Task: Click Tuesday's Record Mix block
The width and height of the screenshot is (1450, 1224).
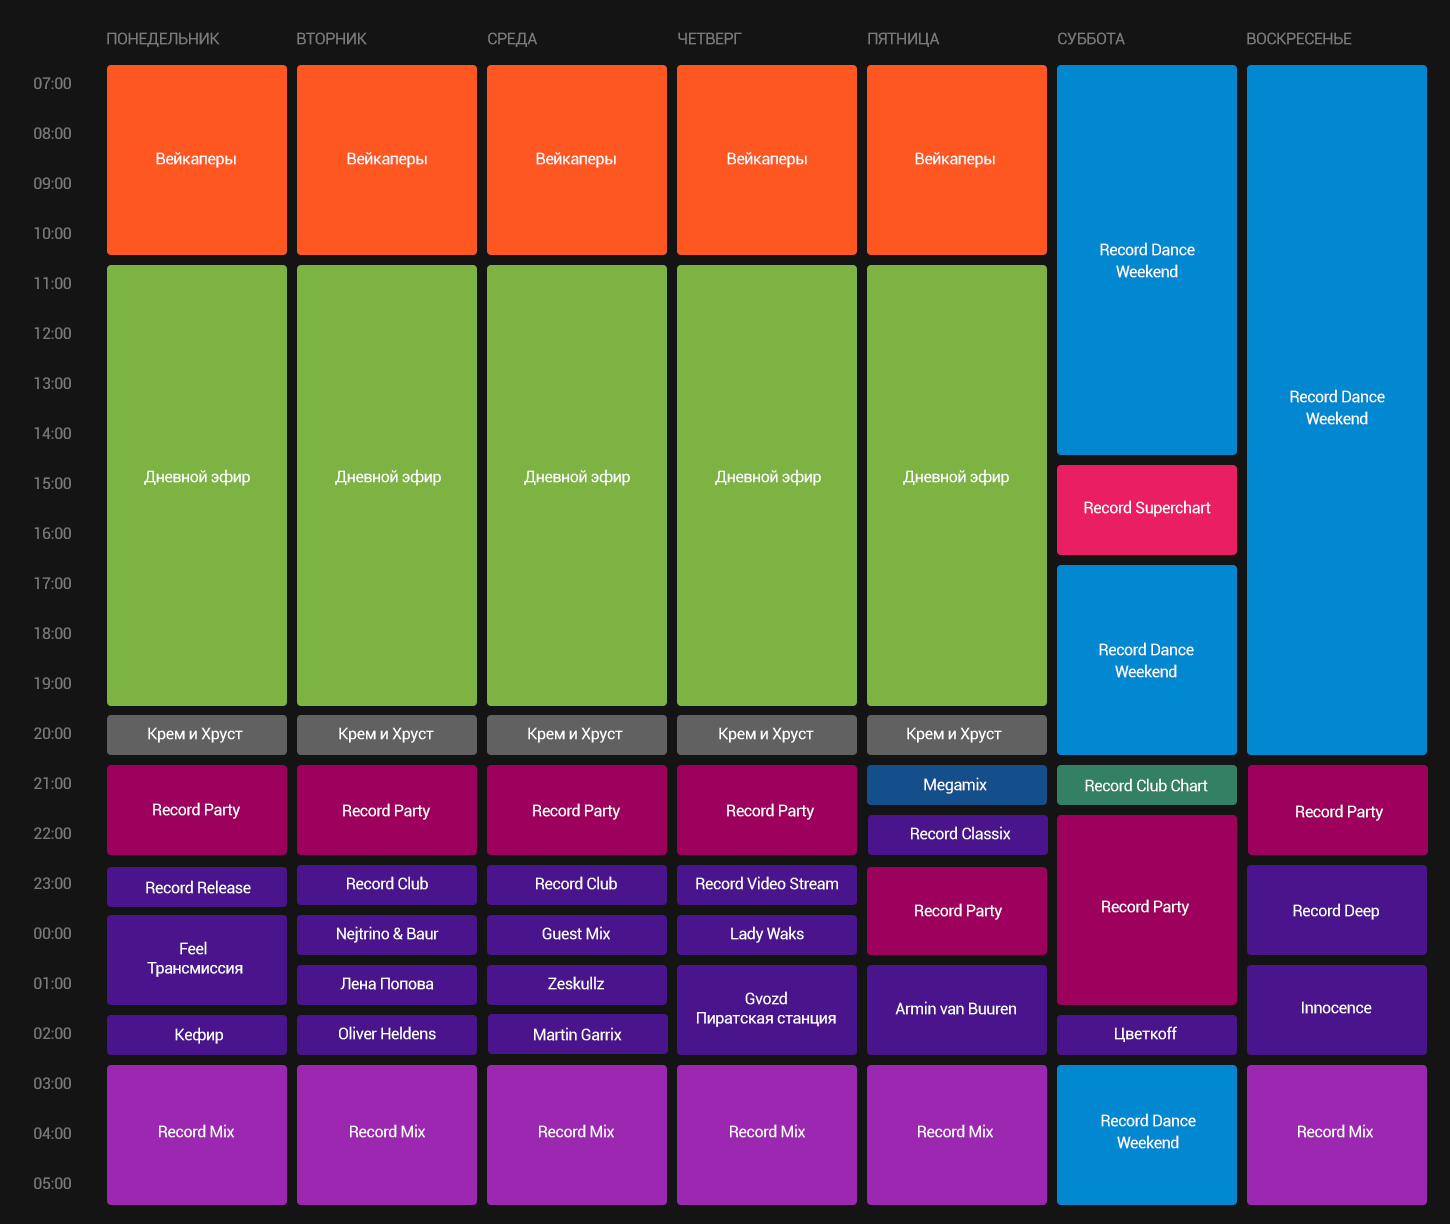Action: tap(387, 1135)
